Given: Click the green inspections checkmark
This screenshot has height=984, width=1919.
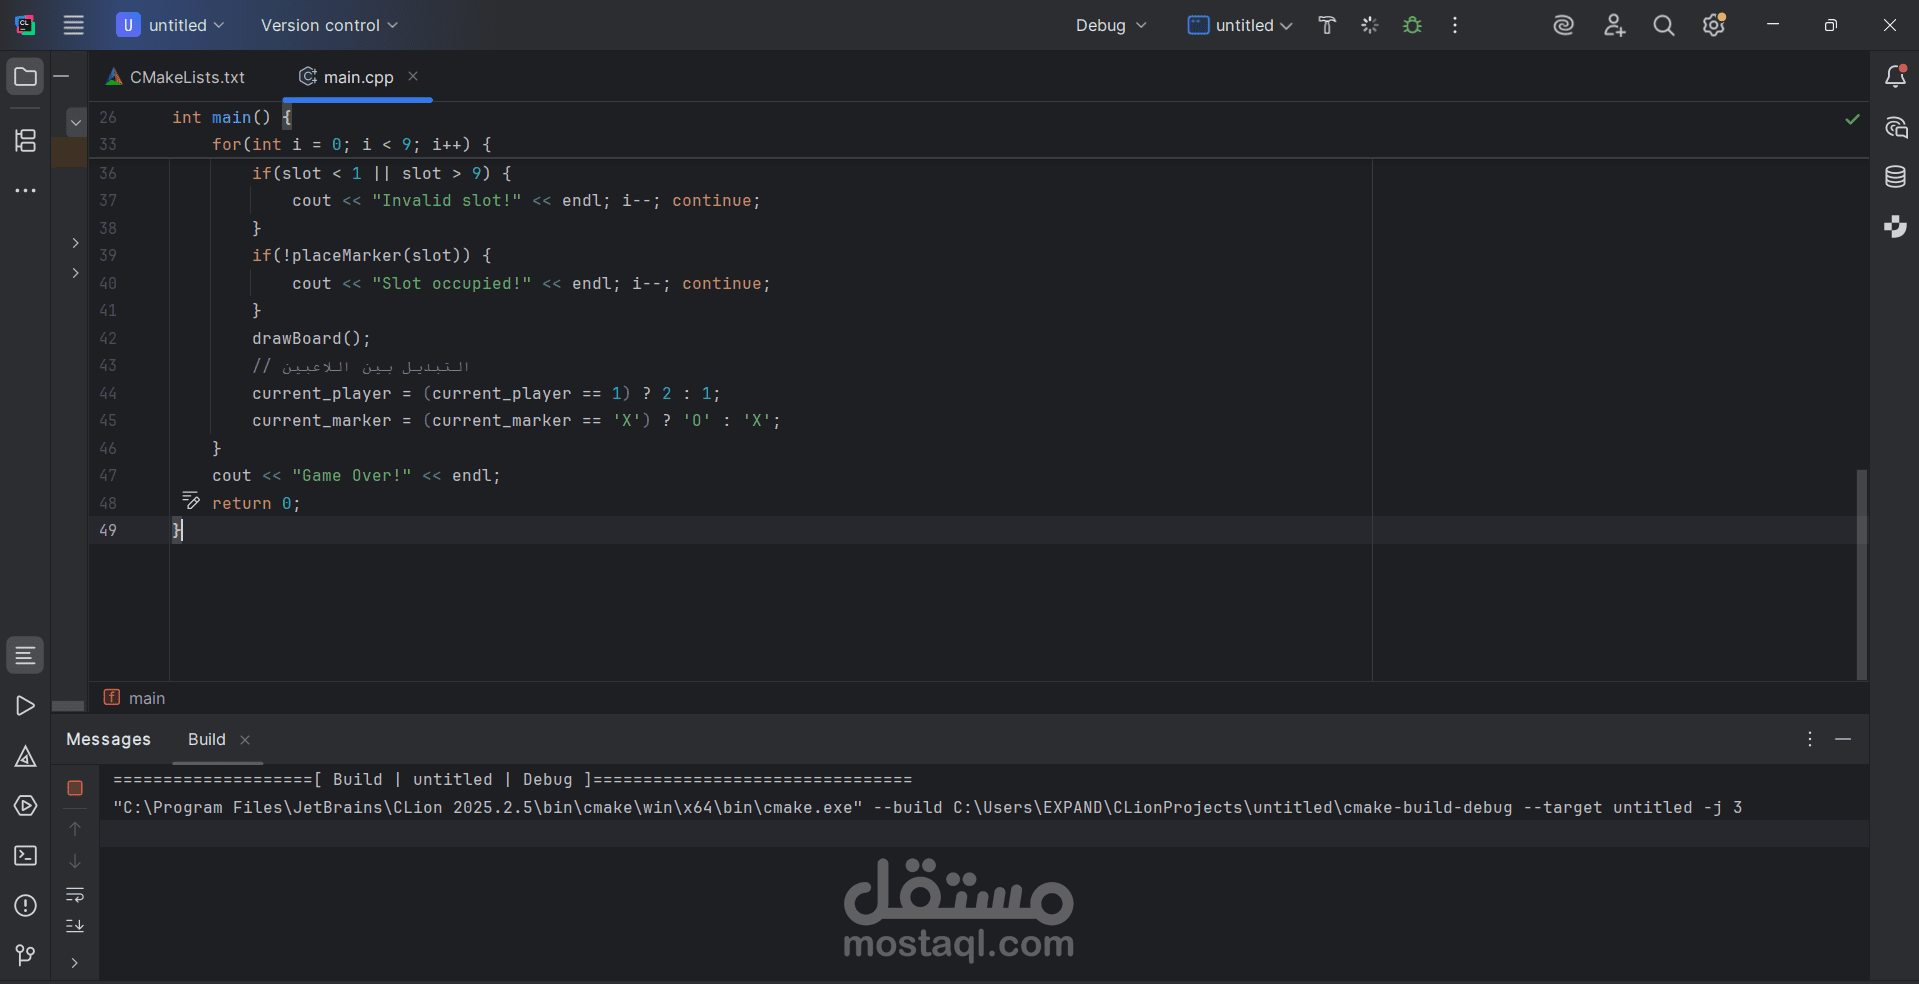Looking at the screenshot, I should 1852,119.
